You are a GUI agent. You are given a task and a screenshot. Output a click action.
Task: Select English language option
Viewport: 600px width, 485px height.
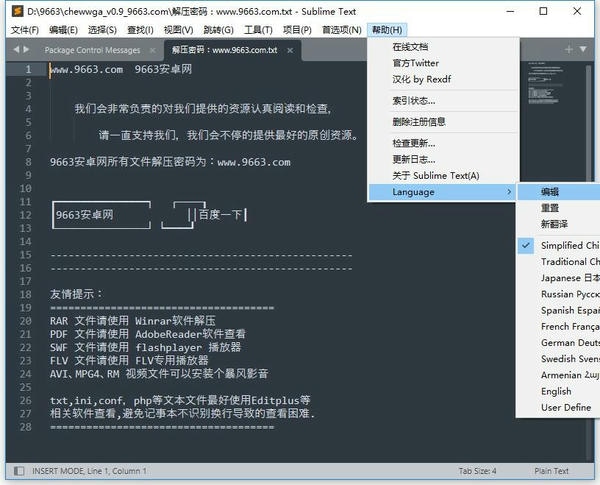[559, 391]
